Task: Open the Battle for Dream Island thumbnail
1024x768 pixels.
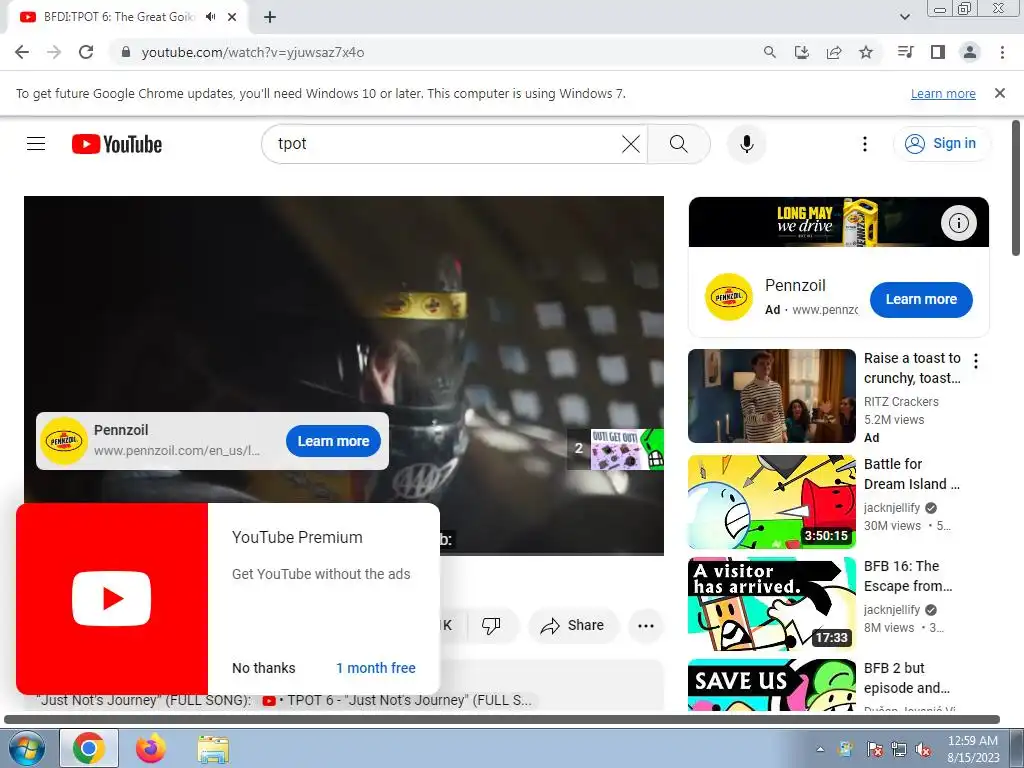Action: click(771, 502)
